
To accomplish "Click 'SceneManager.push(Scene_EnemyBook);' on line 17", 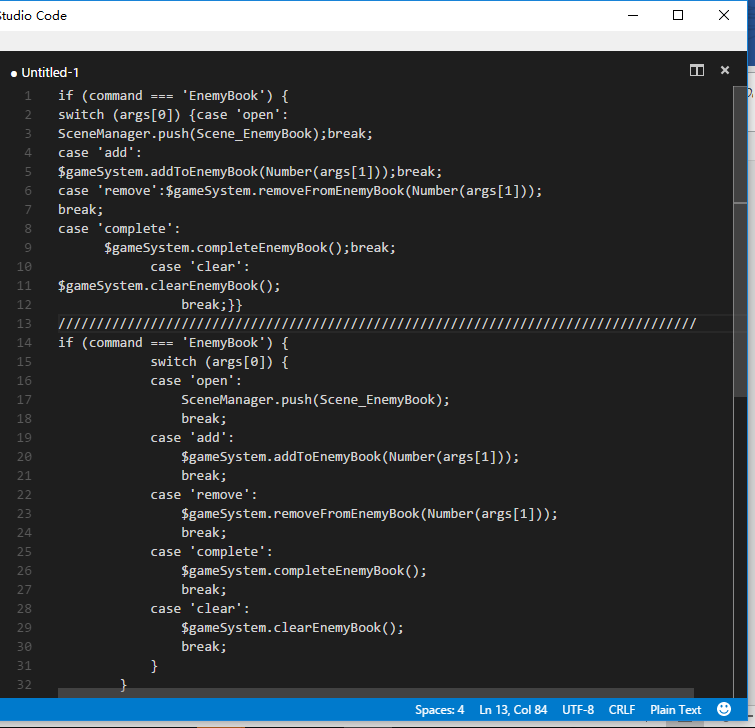I will [315, 400].
